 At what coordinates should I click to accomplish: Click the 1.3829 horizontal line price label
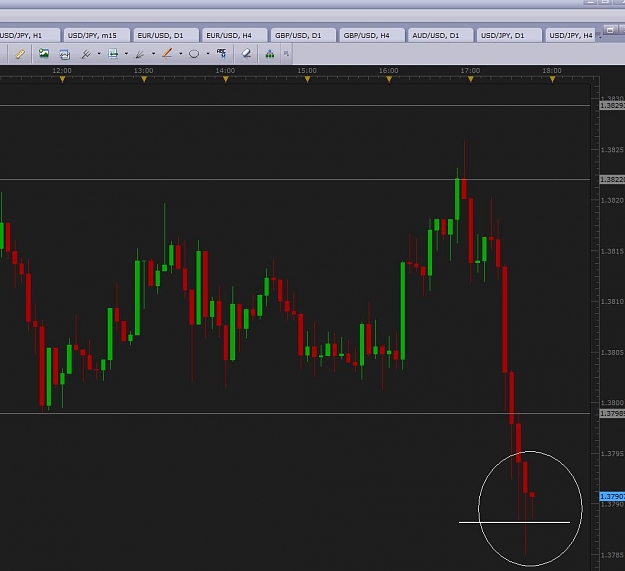tap(612, 106)
